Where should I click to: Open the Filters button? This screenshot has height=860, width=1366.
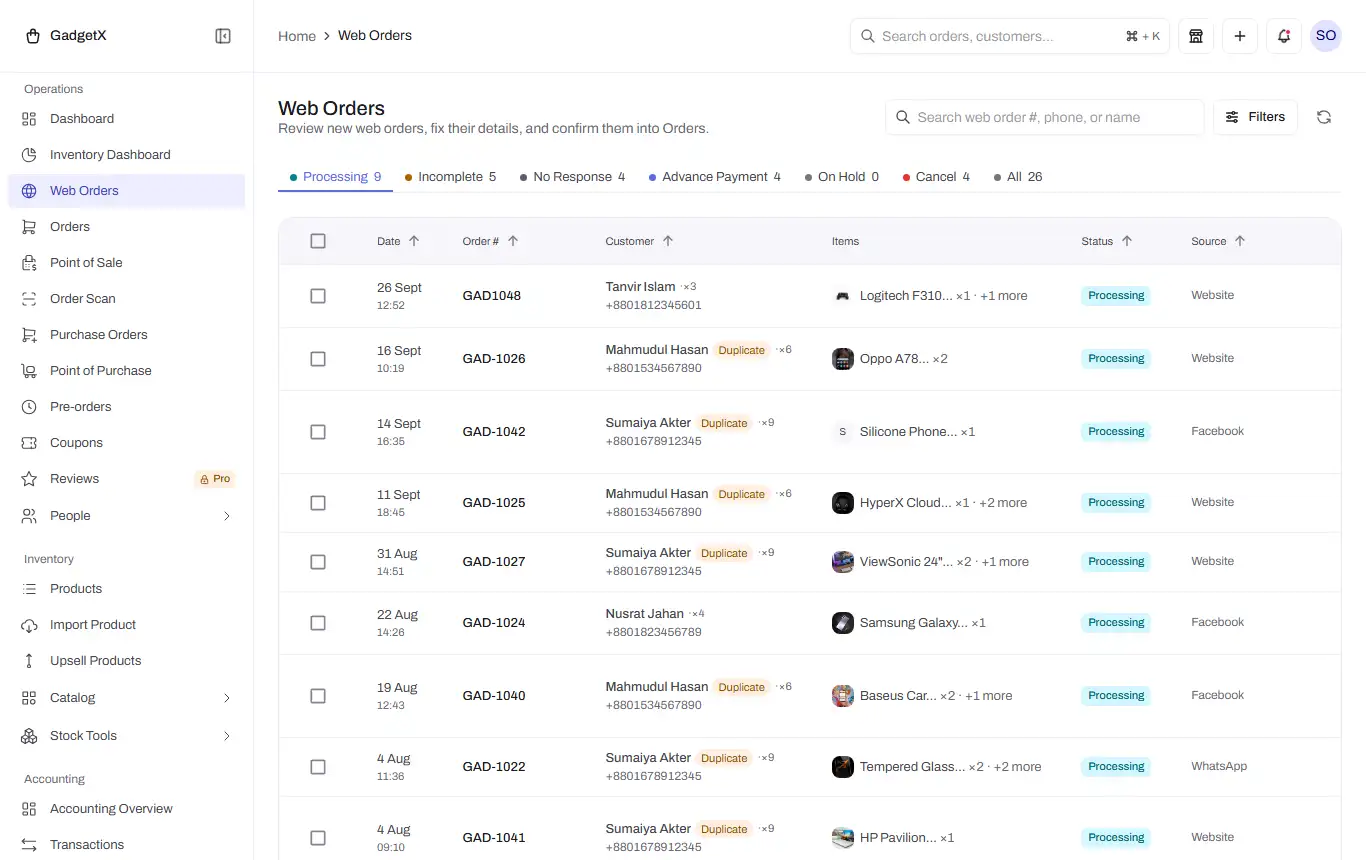(1256, 117)
